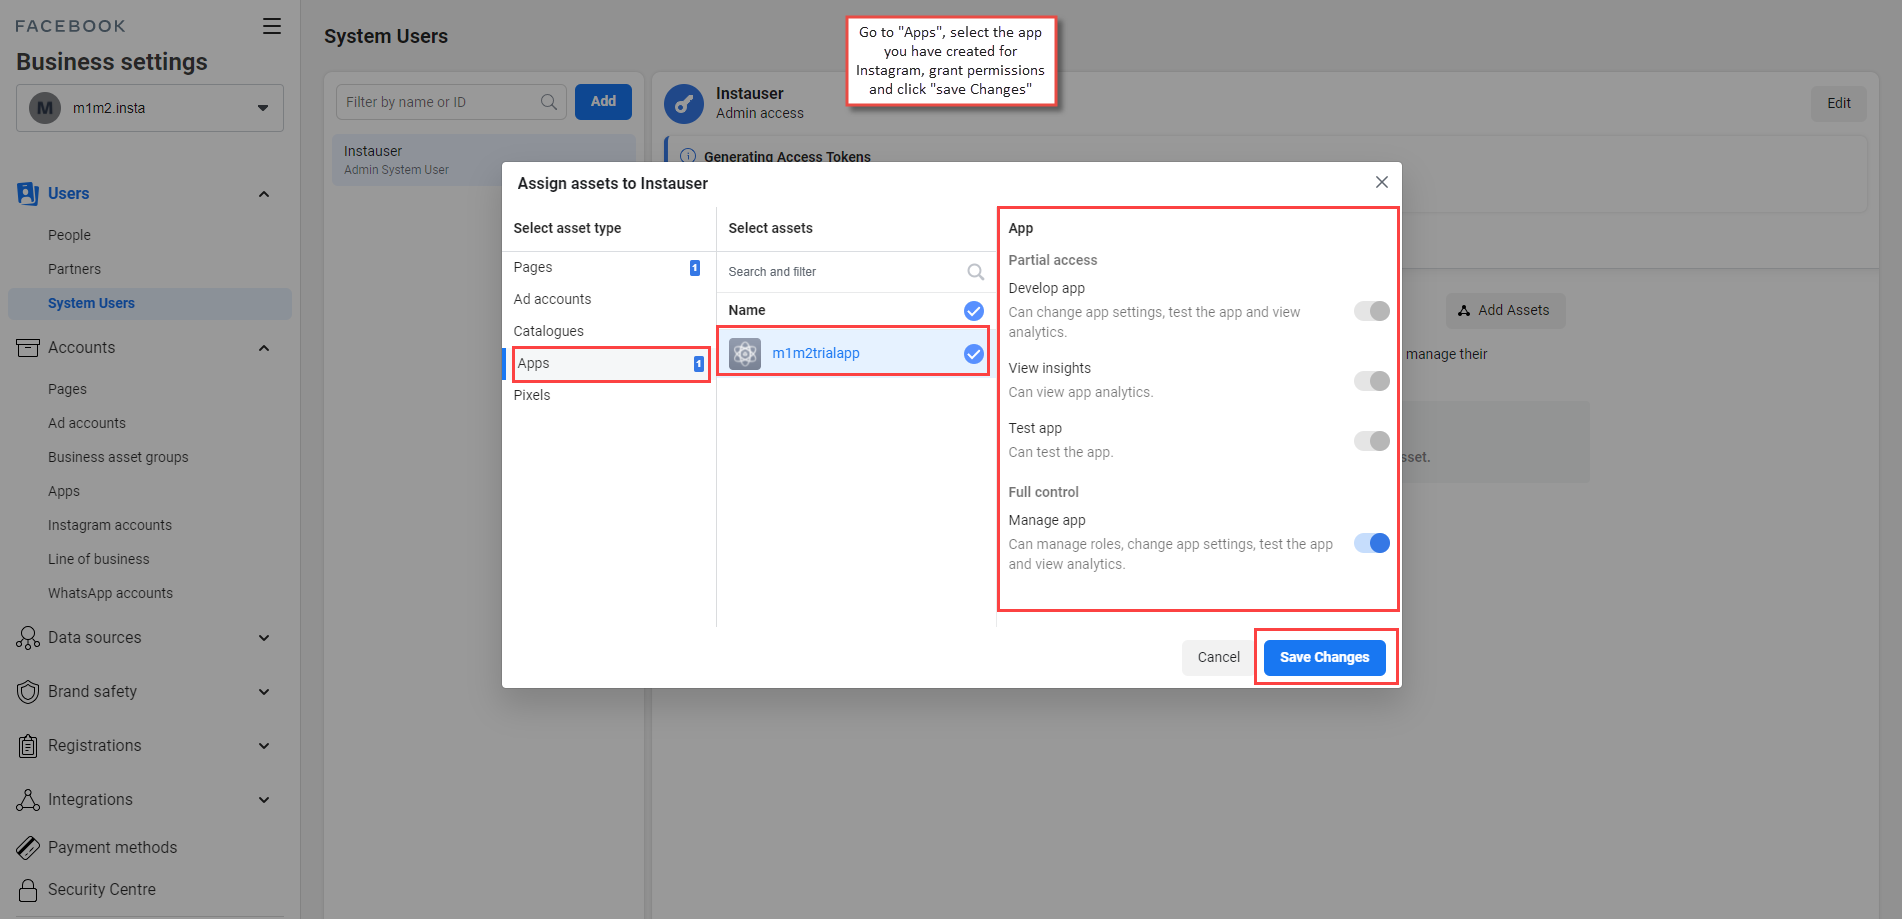The height and width of the screenshot is (919, 1902).
Task: Close the Assign assets dialog
Action: tap(1382, 182)
